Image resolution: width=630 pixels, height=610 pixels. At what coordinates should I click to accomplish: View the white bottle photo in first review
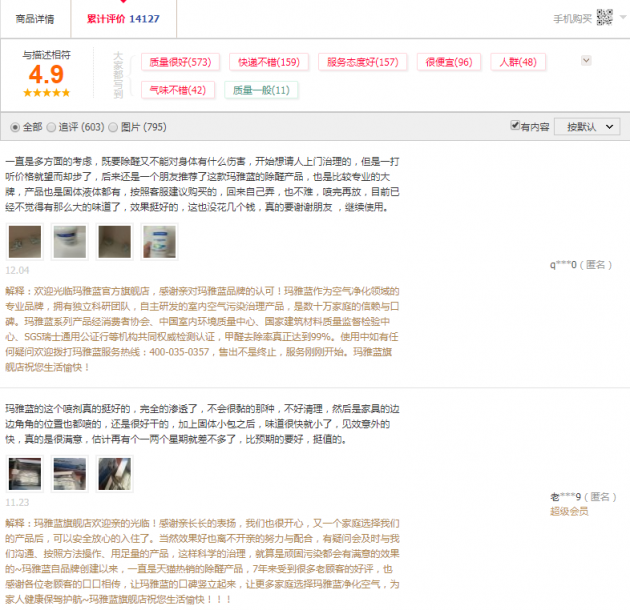pyautogui.click(x=159, y=241)
